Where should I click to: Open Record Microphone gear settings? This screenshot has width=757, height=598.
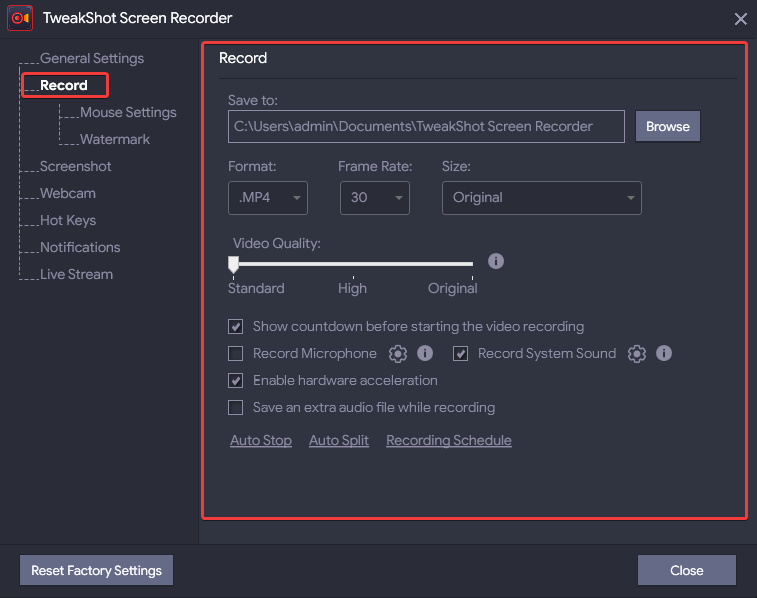398,354
